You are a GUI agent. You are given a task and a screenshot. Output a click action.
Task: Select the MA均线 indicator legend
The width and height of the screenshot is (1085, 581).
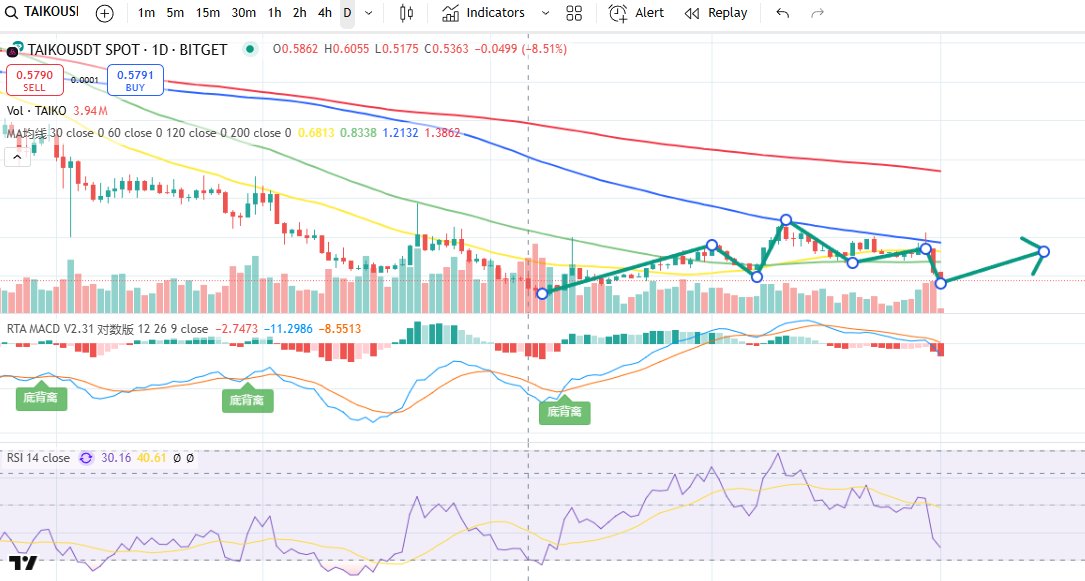tap(149, 133)
